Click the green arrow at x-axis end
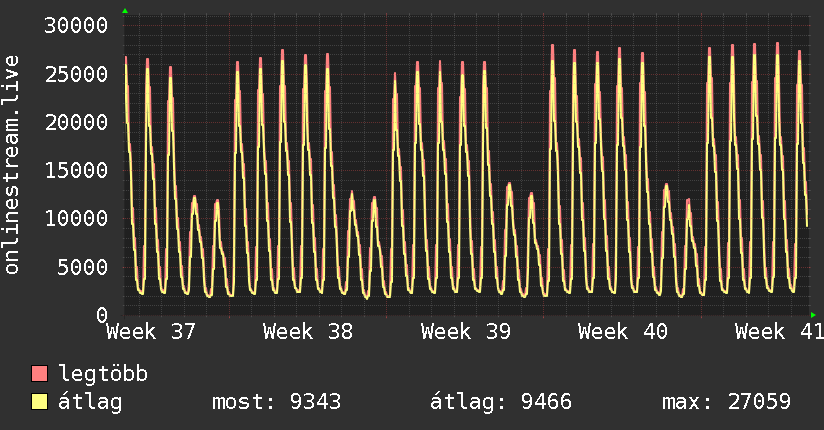Viewport: 824px width, 430px height. pyautogui.click(x=813, y=315)
